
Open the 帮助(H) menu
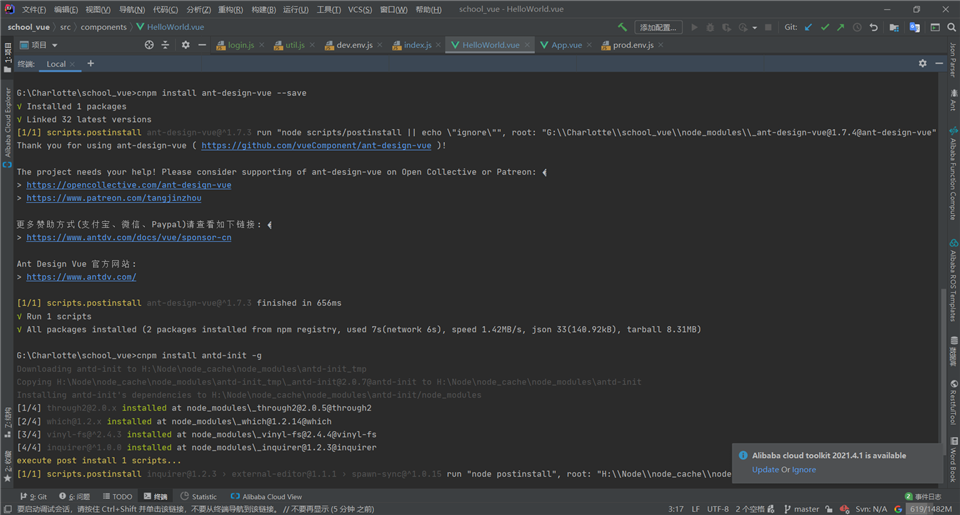429,9
